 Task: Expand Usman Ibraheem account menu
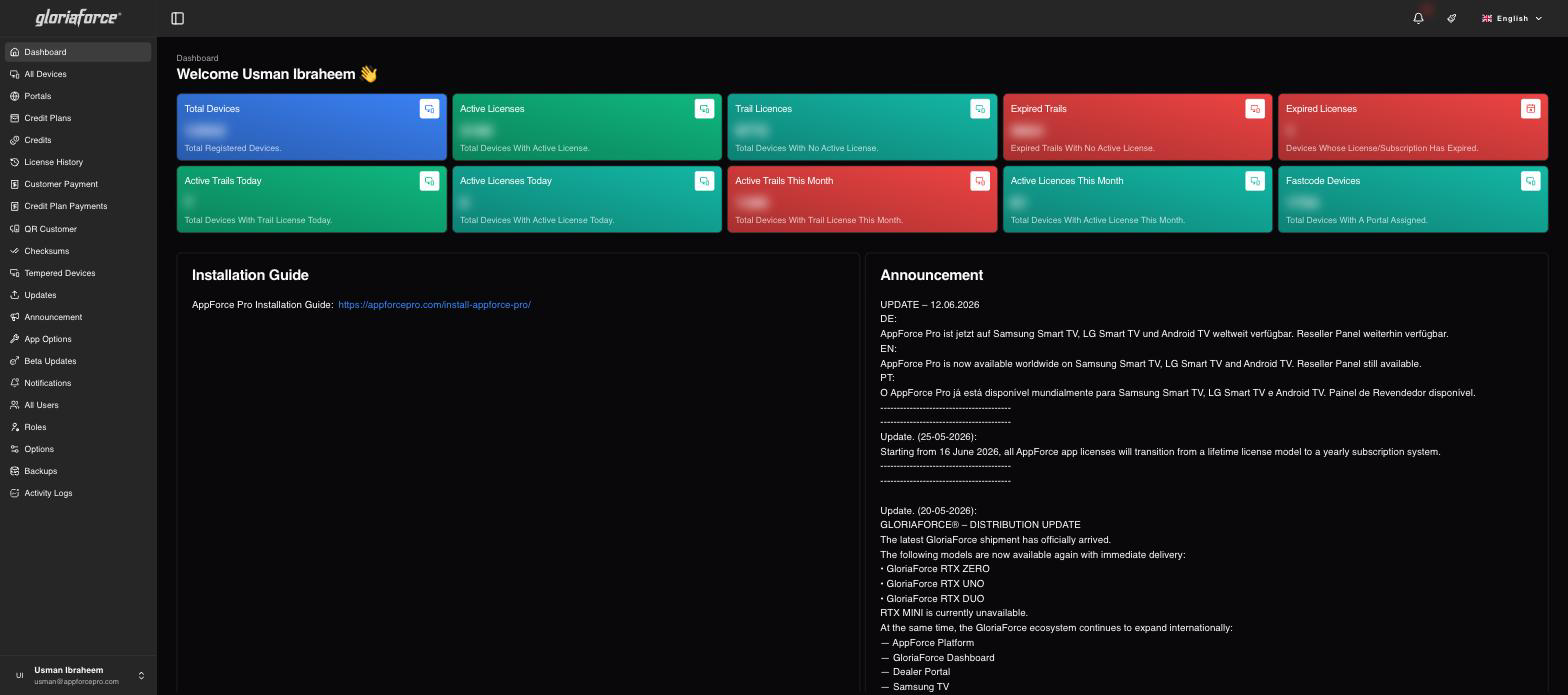pos(78,675)
